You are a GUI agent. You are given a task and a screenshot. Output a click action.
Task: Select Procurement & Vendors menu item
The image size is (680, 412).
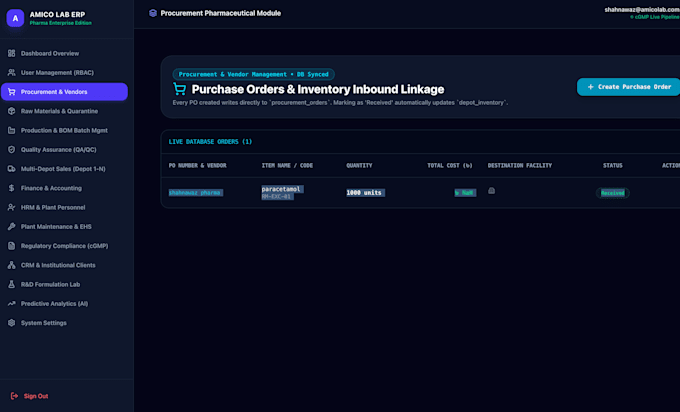[x=64, y=92]
